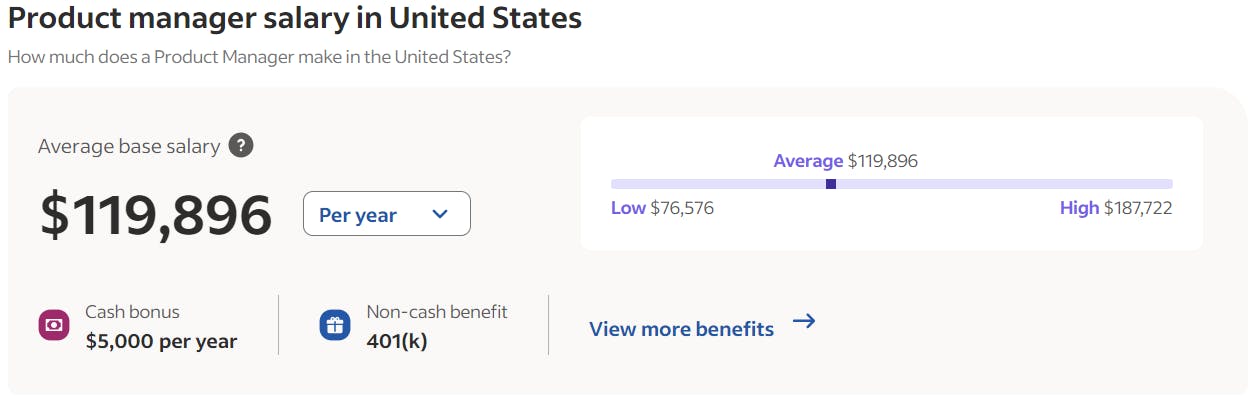Click the chevron in the Per year selector
Screen dimensions: 1253x400
[x=440, y=214]
